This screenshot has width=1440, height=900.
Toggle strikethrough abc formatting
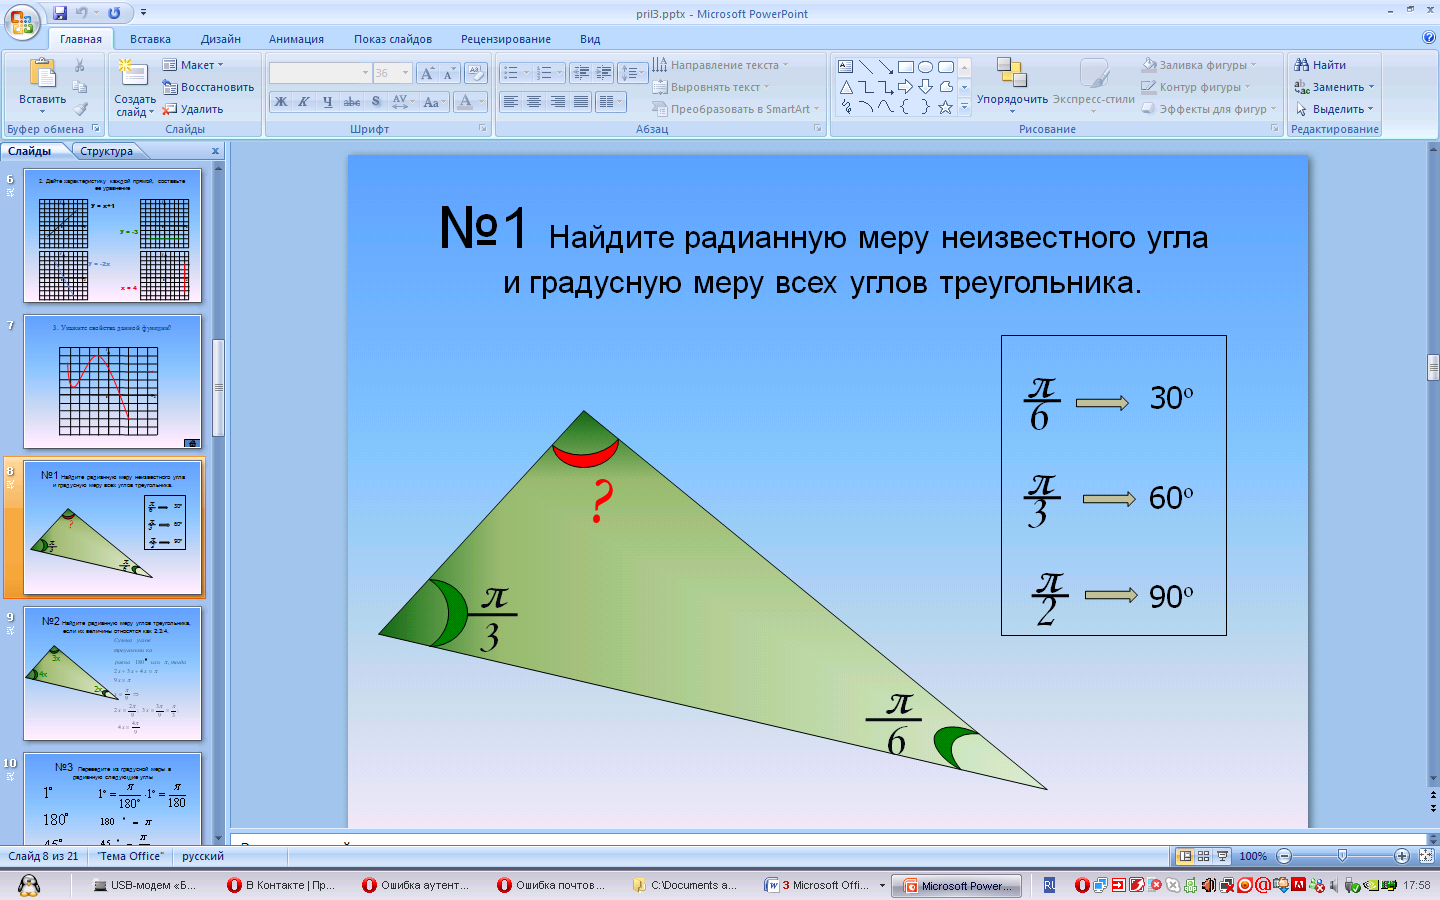coord(352,102)
